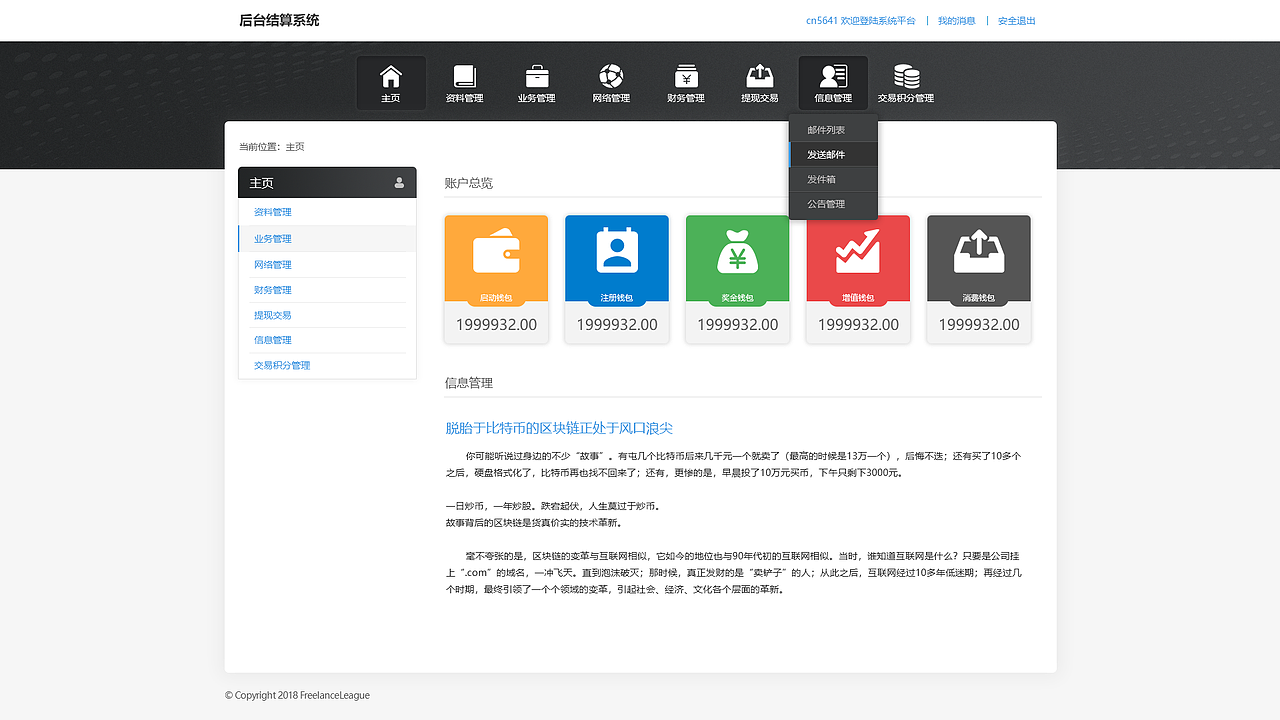Screen dimensions: 1280x720
Task: Click the green 奖金钱包 money bag icon
Action: [x=737, y=251]
